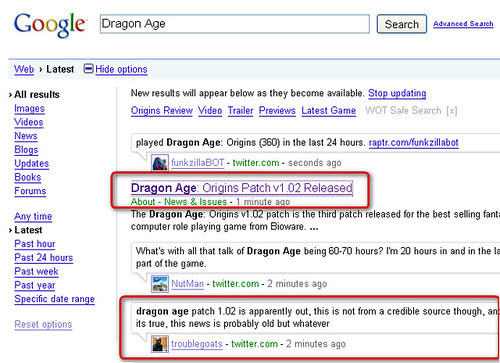Limit results to Past hour
The height and width of the screenshot is (363, 500).
click(x=35, y=244)
